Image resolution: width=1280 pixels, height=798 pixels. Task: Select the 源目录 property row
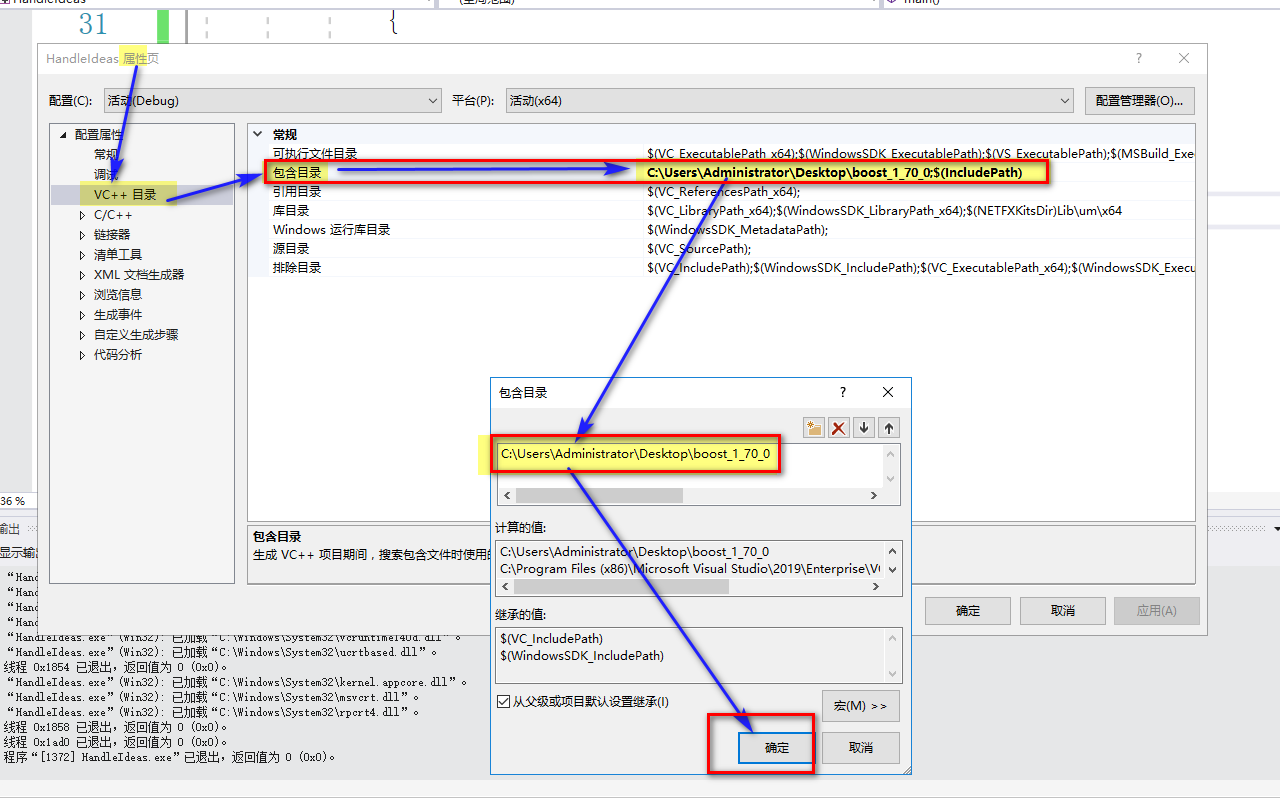pyautogui.click(x=721, y=249)
